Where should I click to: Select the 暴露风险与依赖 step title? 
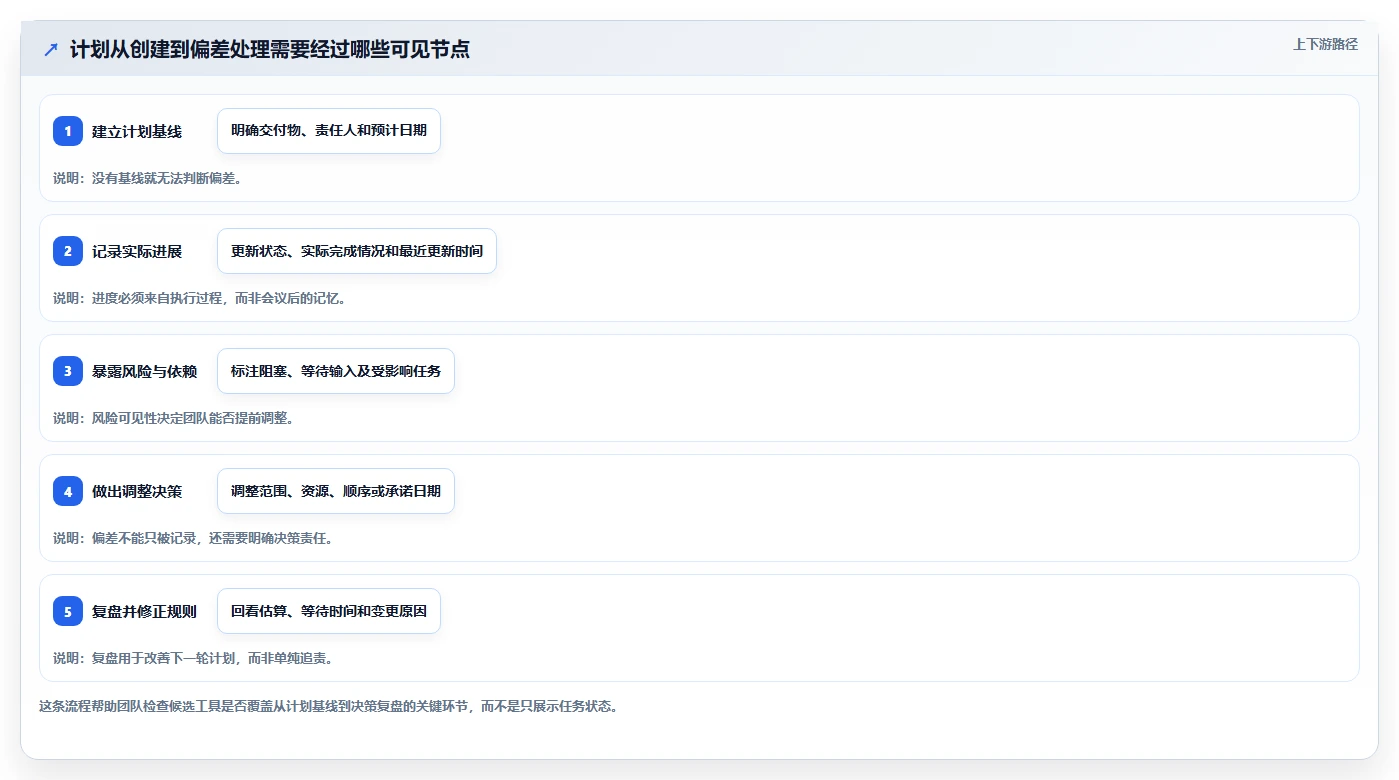coord(144,371)
